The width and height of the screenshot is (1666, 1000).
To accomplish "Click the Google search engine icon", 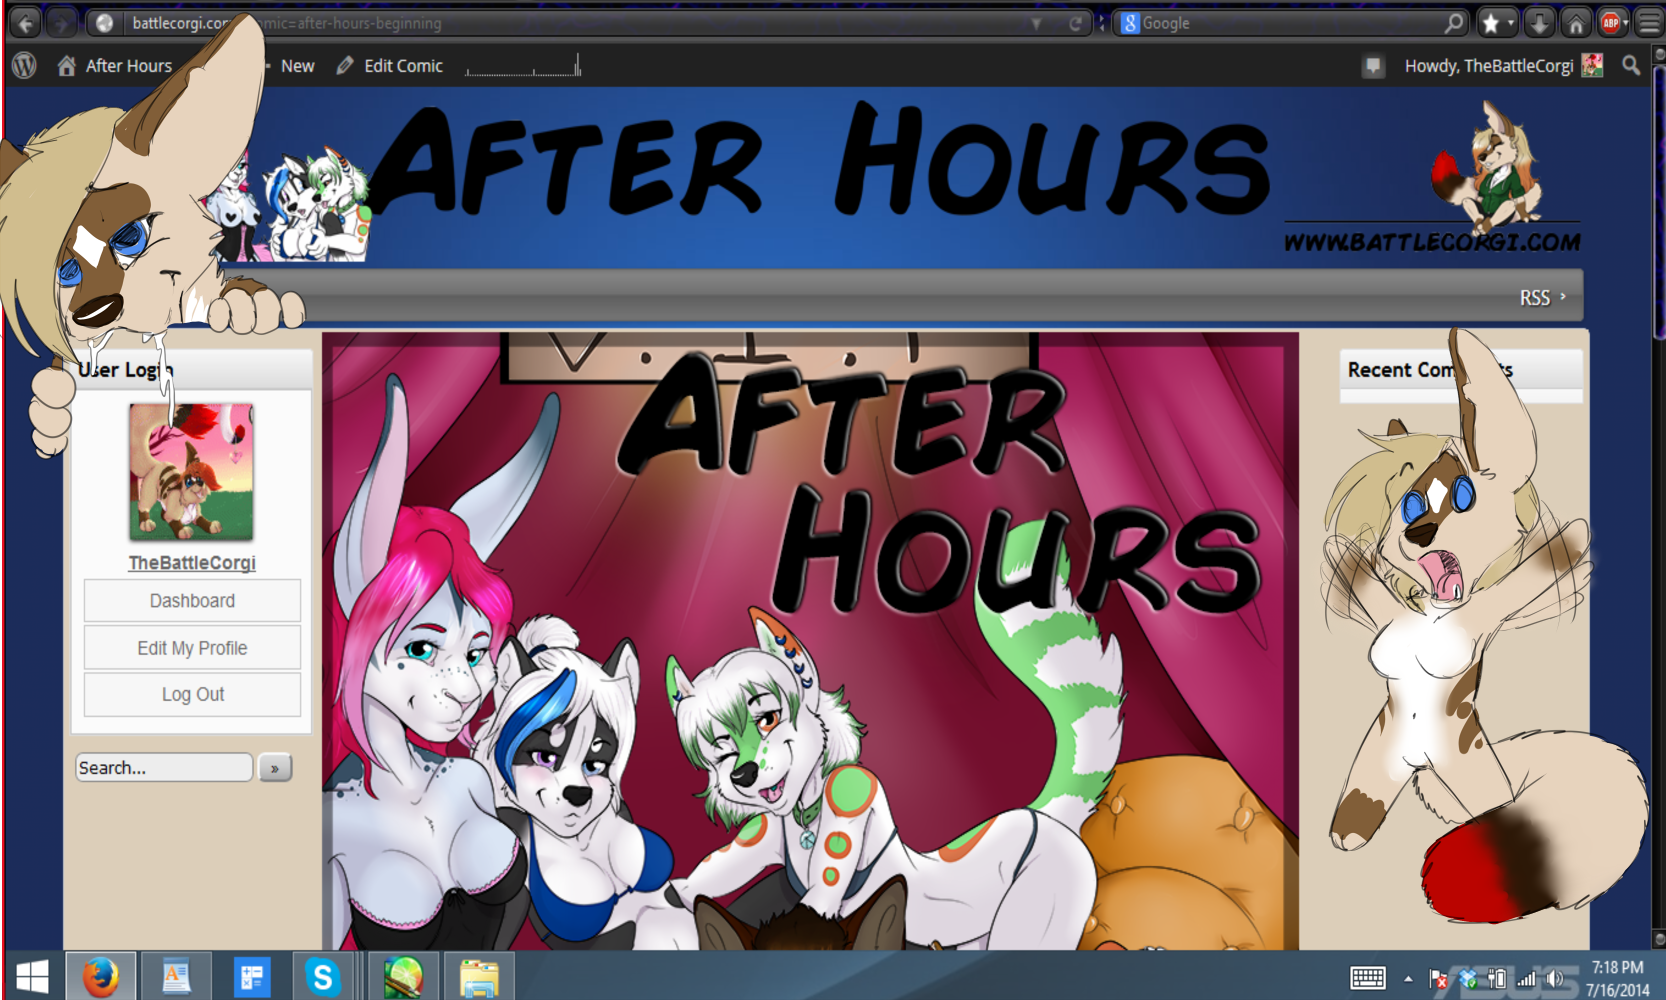I will point(1130,23).
